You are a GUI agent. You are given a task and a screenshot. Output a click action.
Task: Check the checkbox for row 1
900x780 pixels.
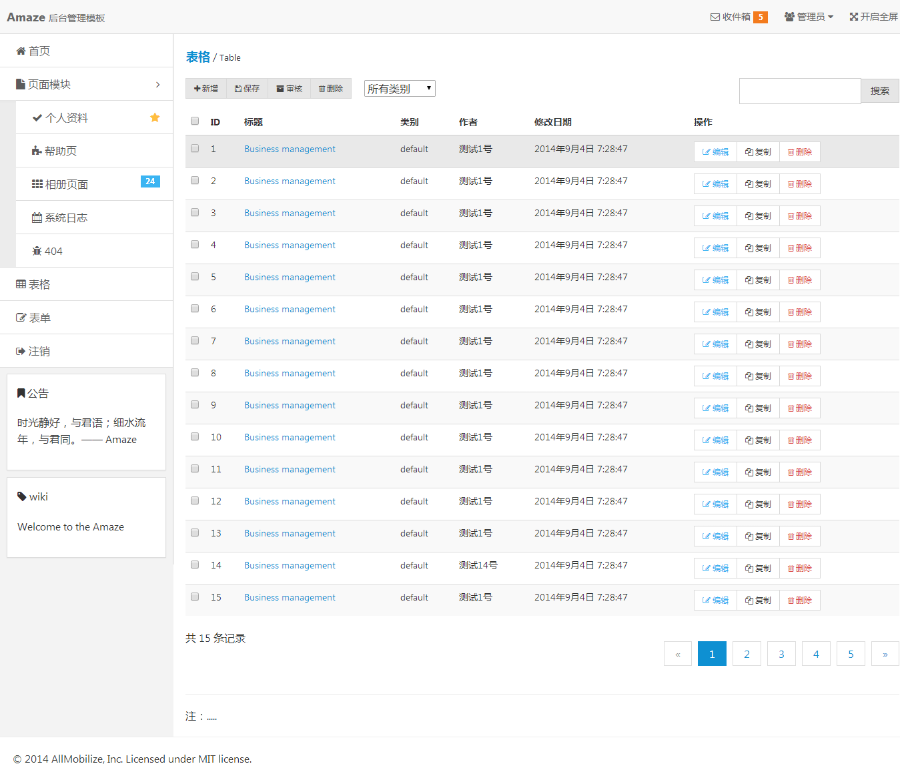pos(195,148)
